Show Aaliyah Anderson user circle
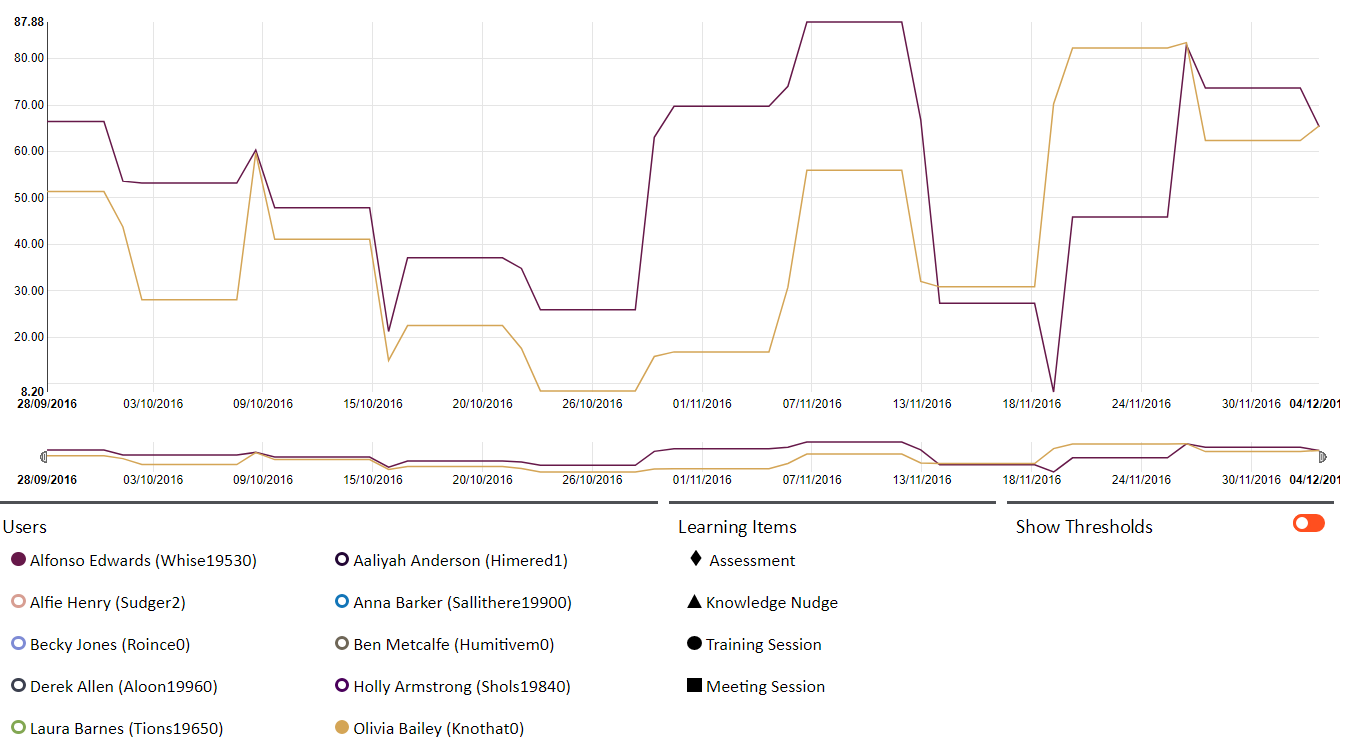This screenshot has height=750, width=1357. [x=341, y=561]
